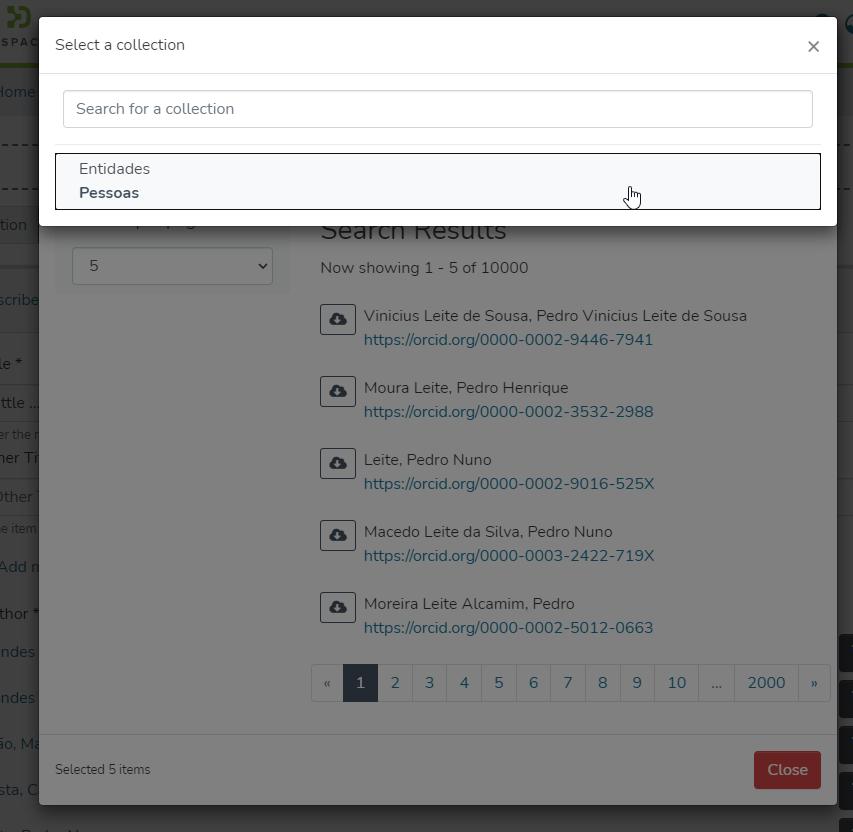
Task: Select current page 1 in pagination
Action: click(360, 683)
